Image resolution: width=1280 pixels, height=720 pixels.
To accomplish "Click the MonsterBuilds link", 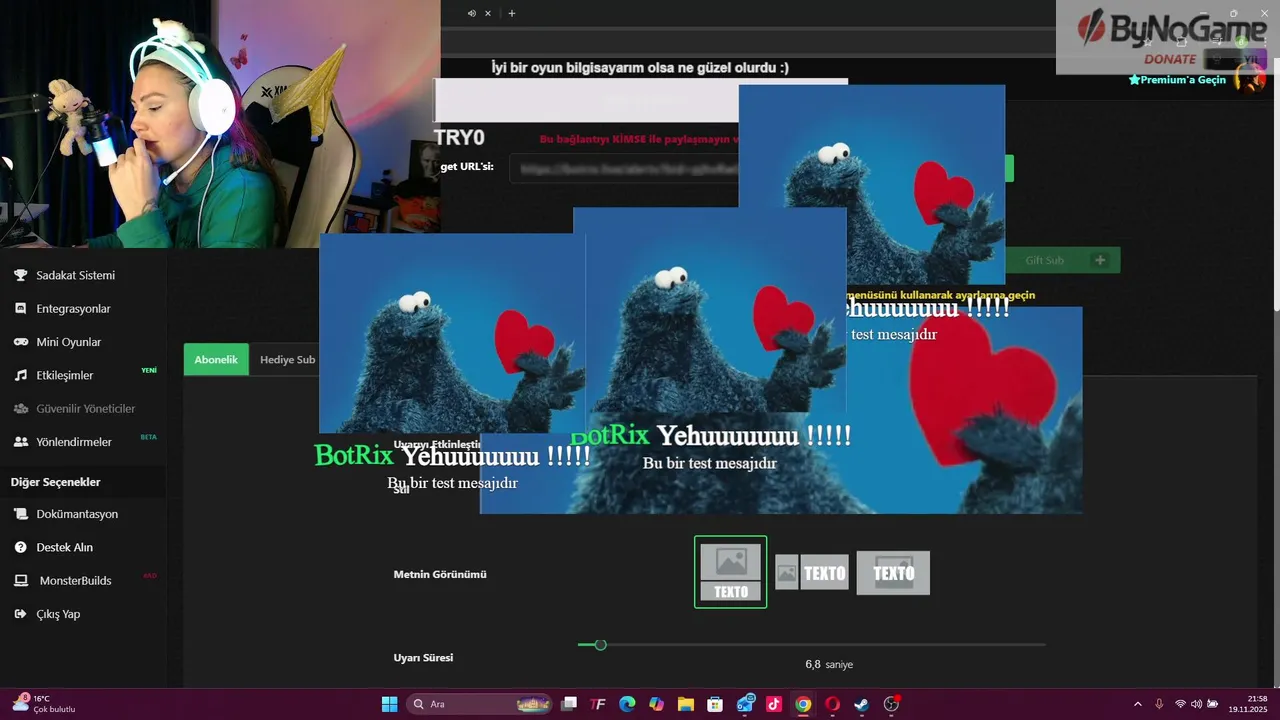I will tap(76, 580).
